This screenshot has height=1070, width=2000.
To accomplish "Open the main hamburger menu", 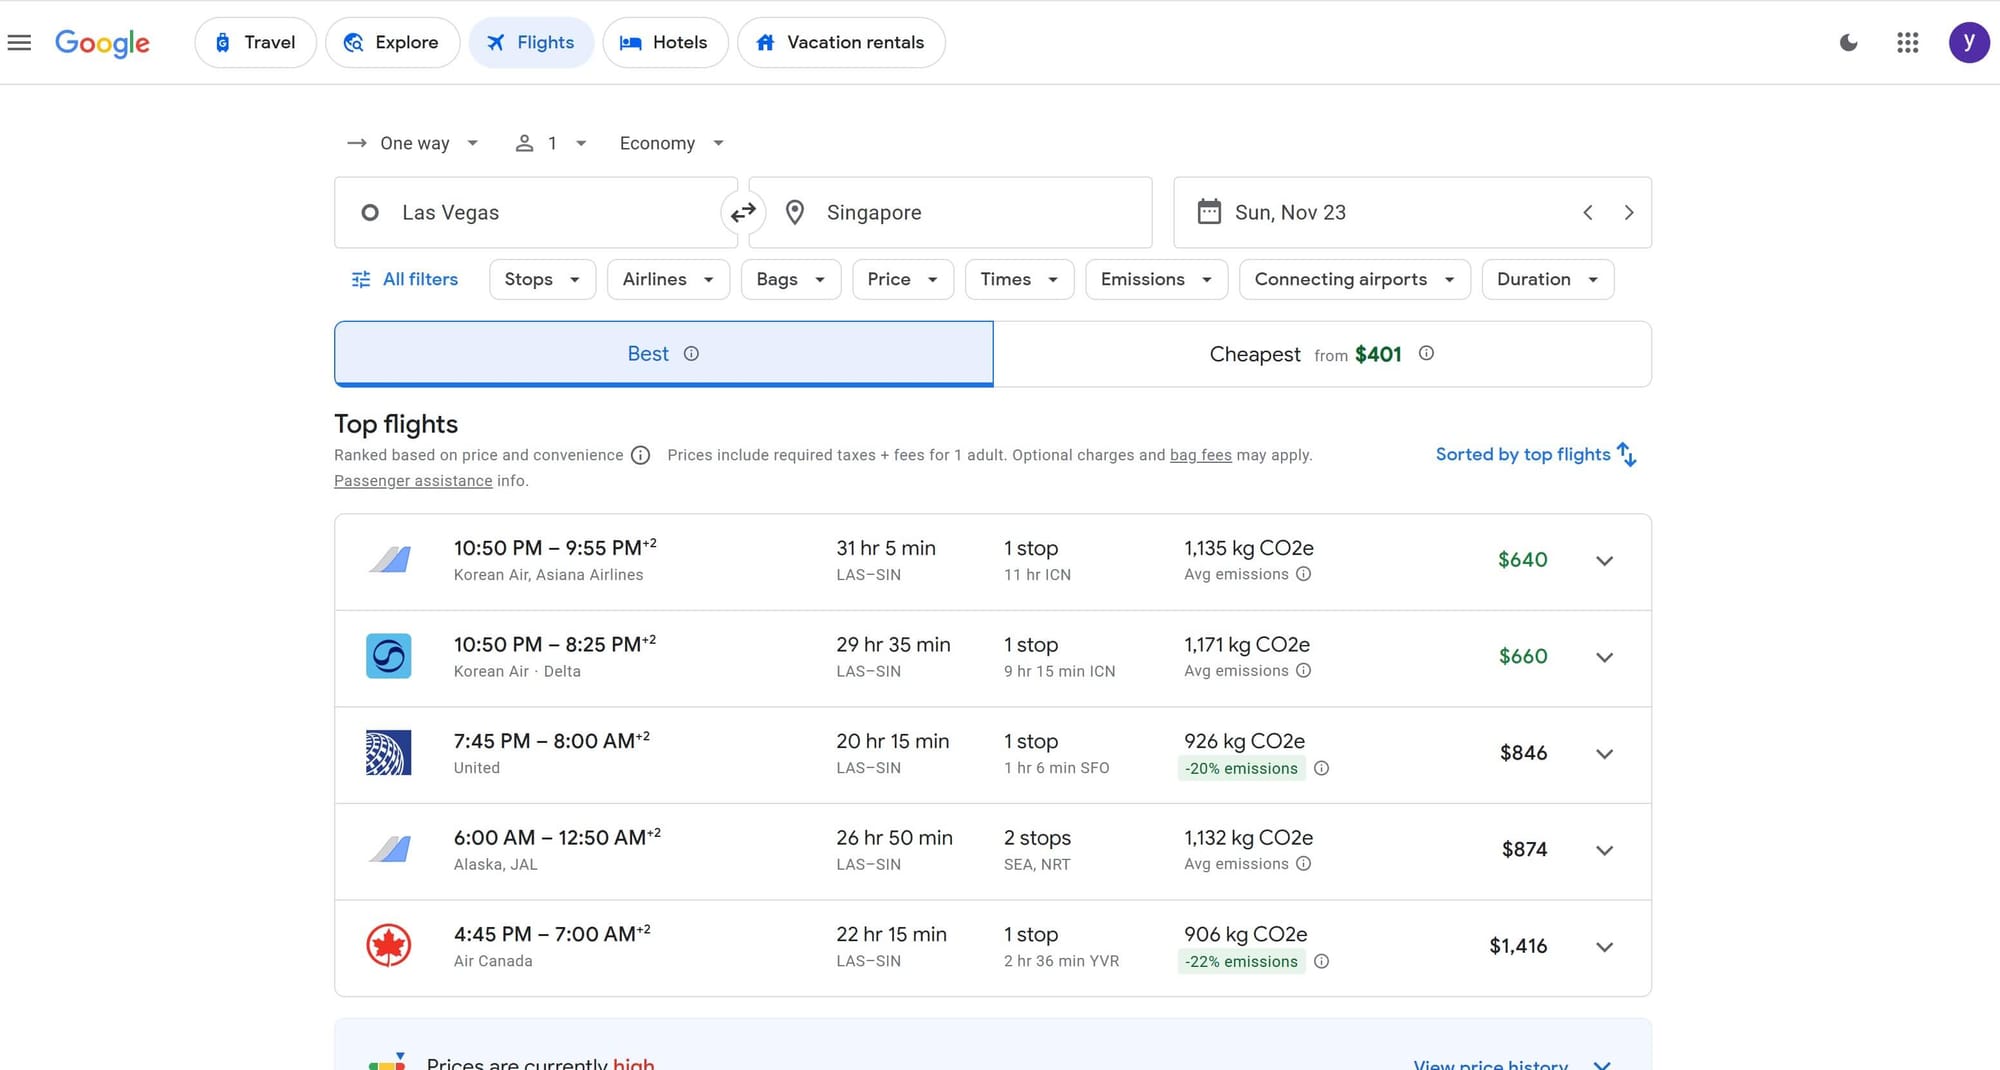I will click(19, 42).
